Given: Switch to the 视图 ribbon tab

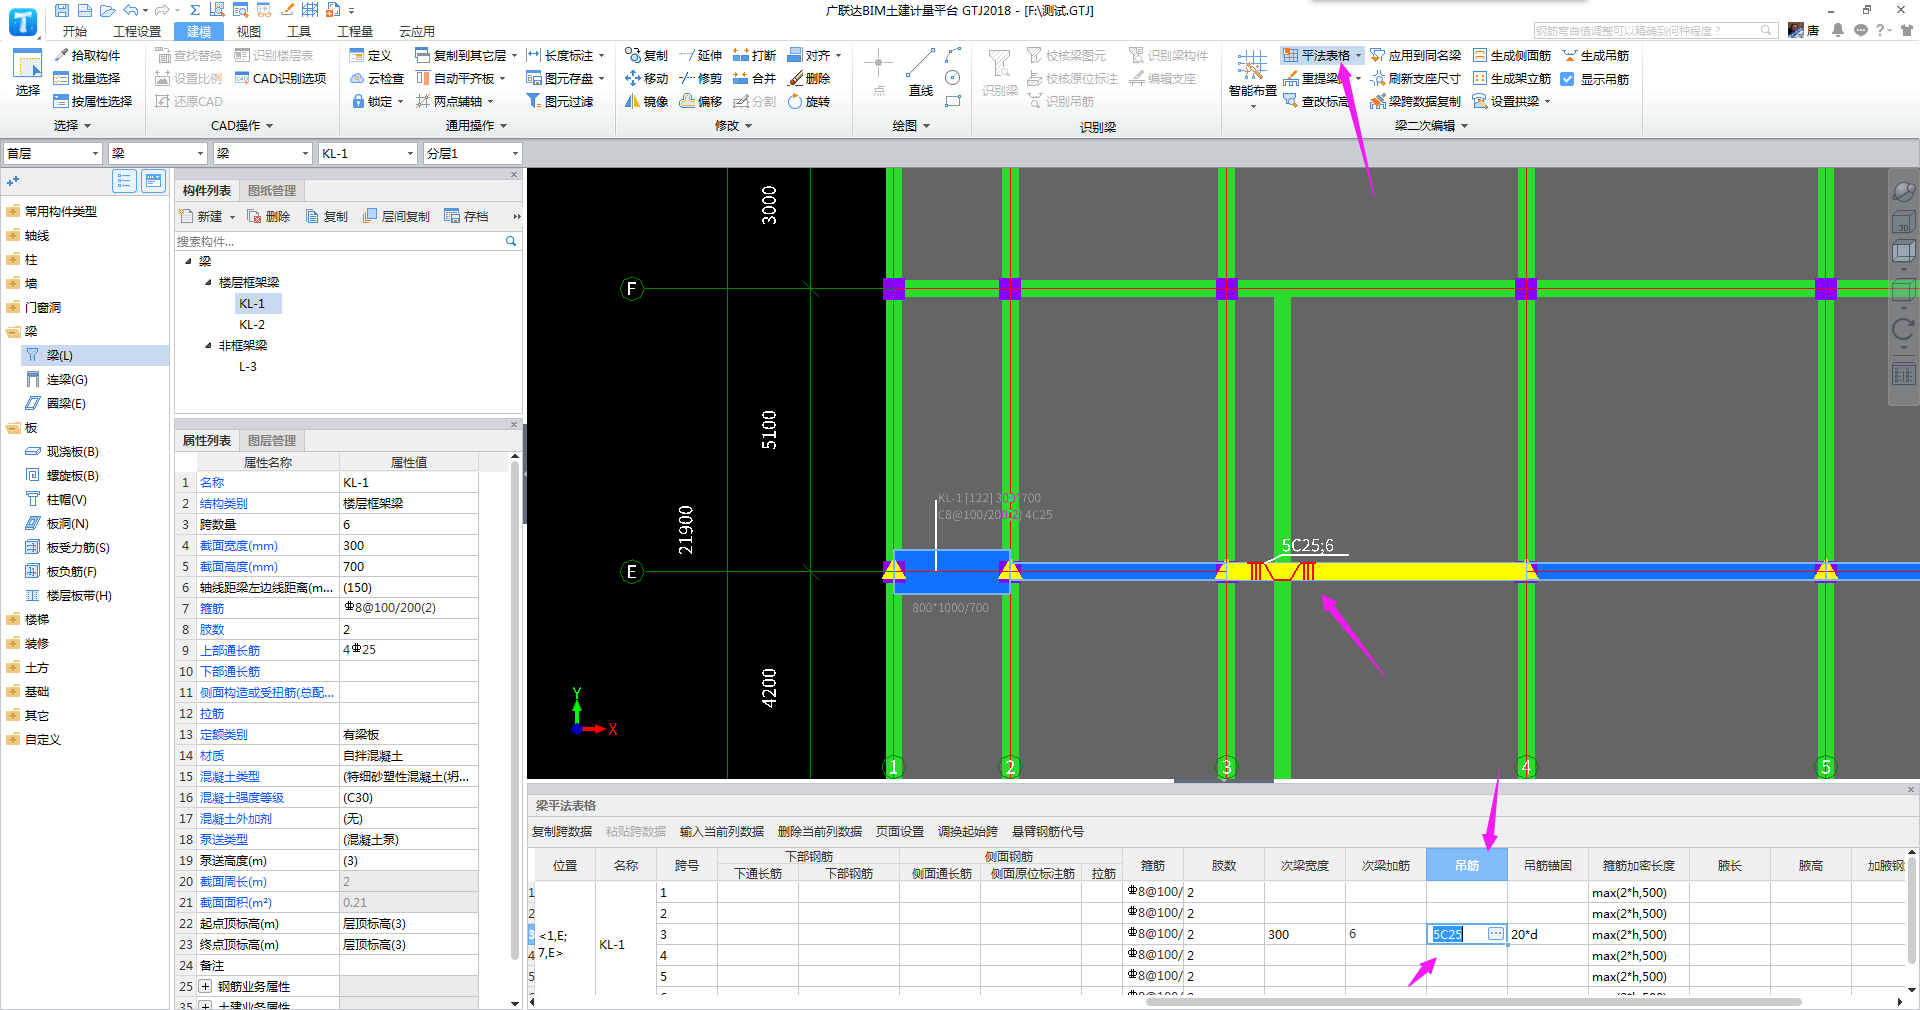Looking at the screenshot, I should (x=249, y=32).
